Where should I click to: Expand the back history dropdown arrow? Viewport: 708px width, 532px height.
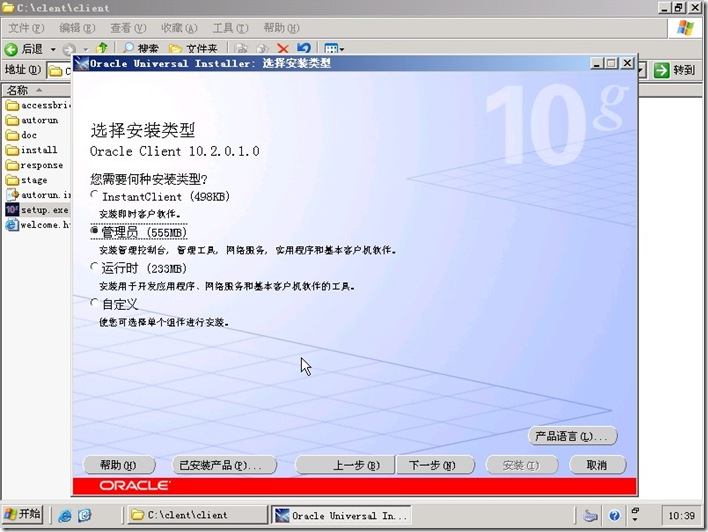point(53,49)
